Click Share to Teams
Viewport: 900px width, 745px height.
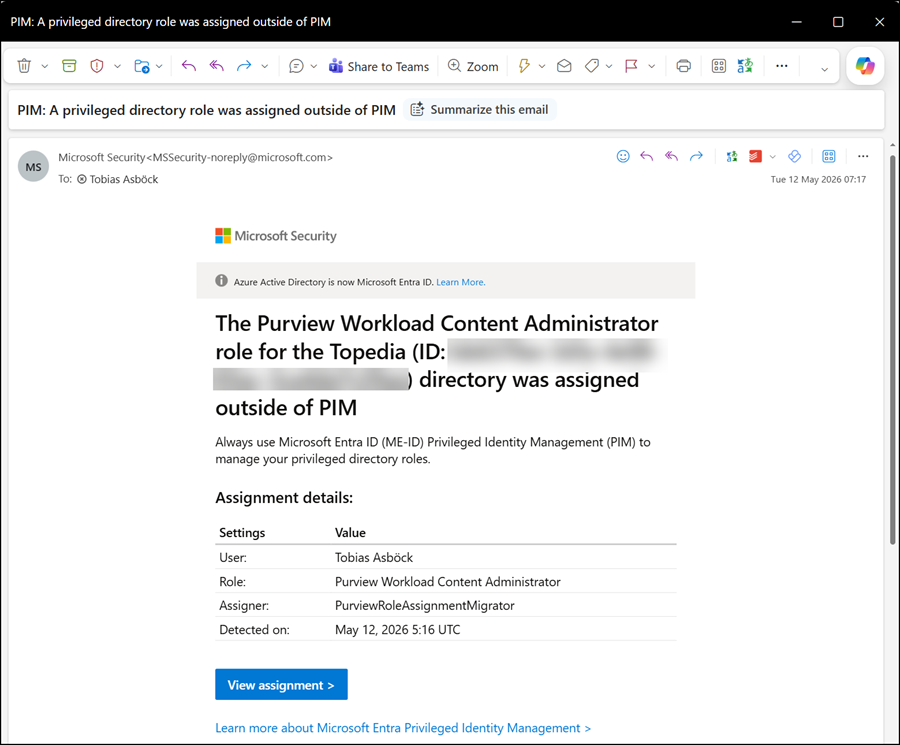[379, 67]
